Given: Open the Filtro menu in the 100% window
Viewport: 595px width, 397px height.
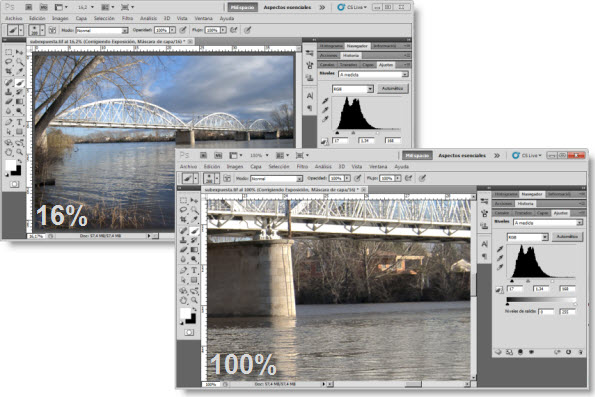Looking at the screenshot, I should point(302,167).
